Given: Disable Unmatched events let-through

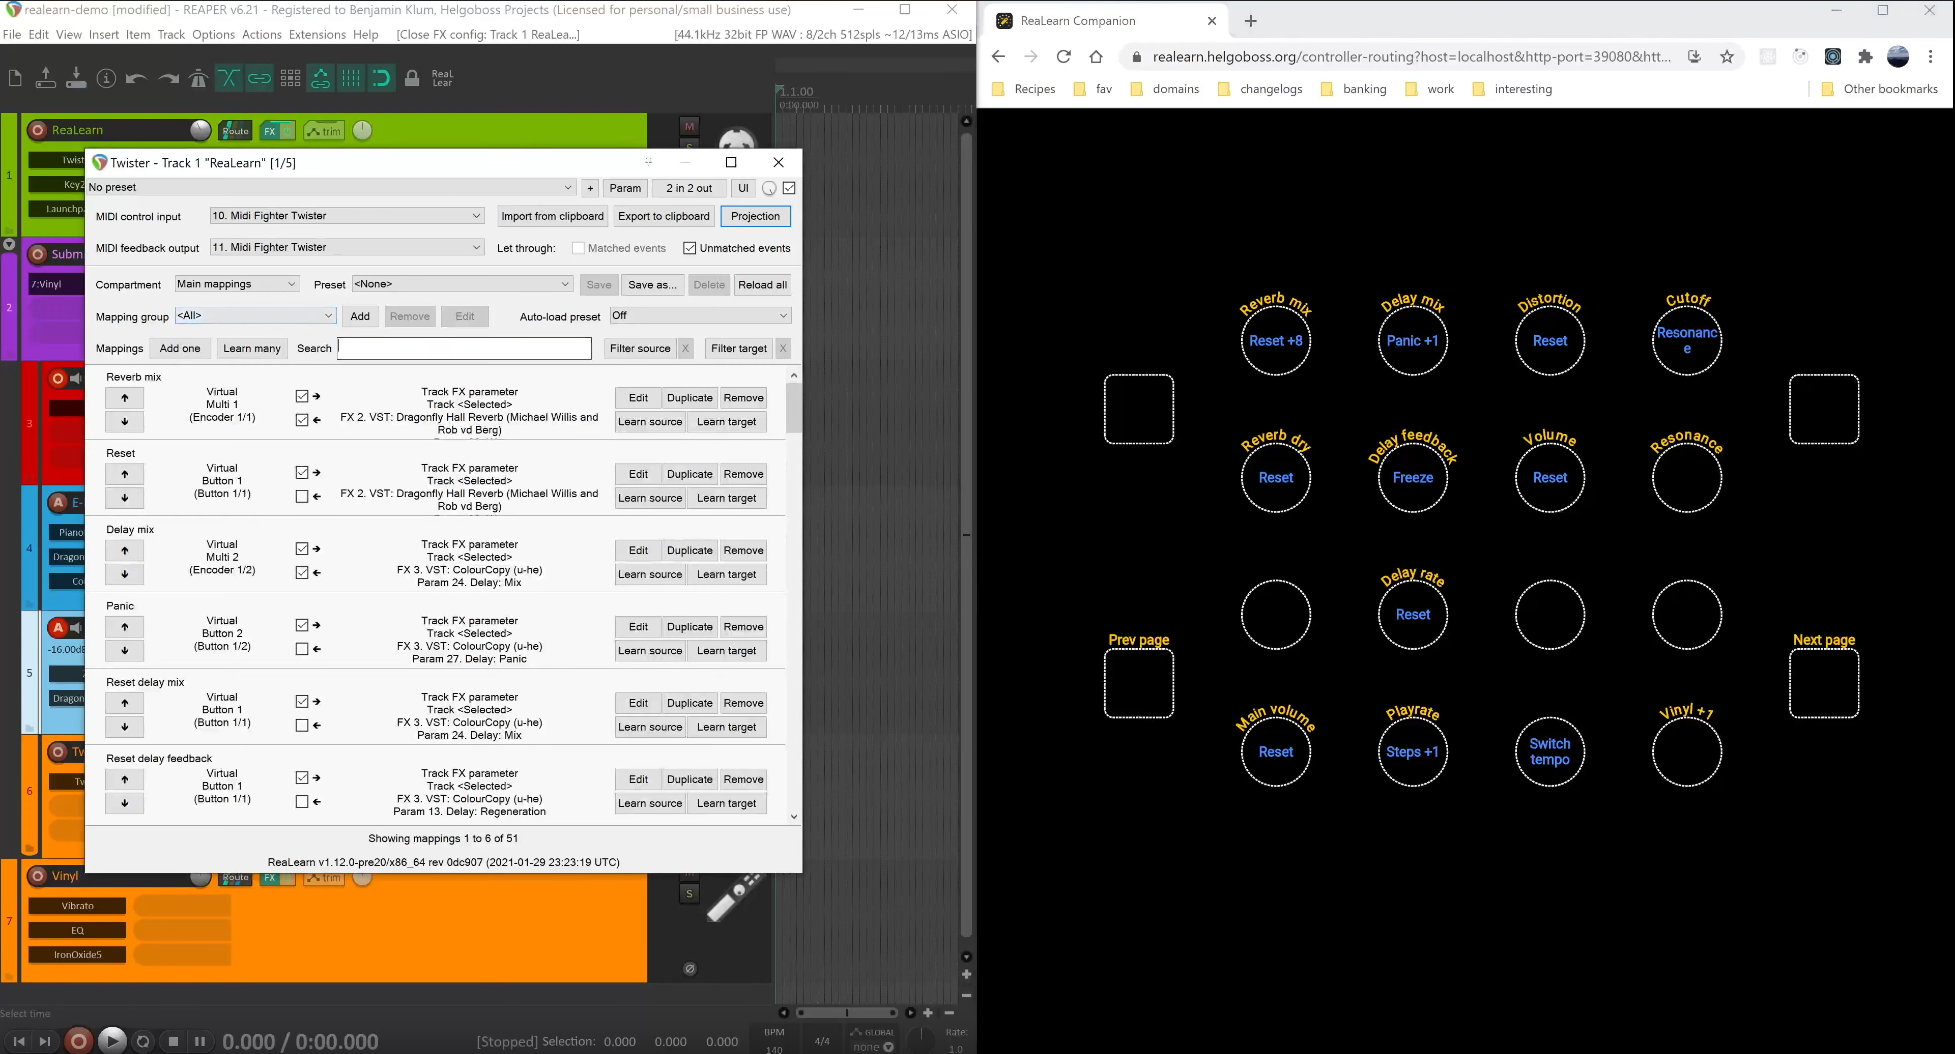Looking at the screenshot, I should tap(691, 248).
